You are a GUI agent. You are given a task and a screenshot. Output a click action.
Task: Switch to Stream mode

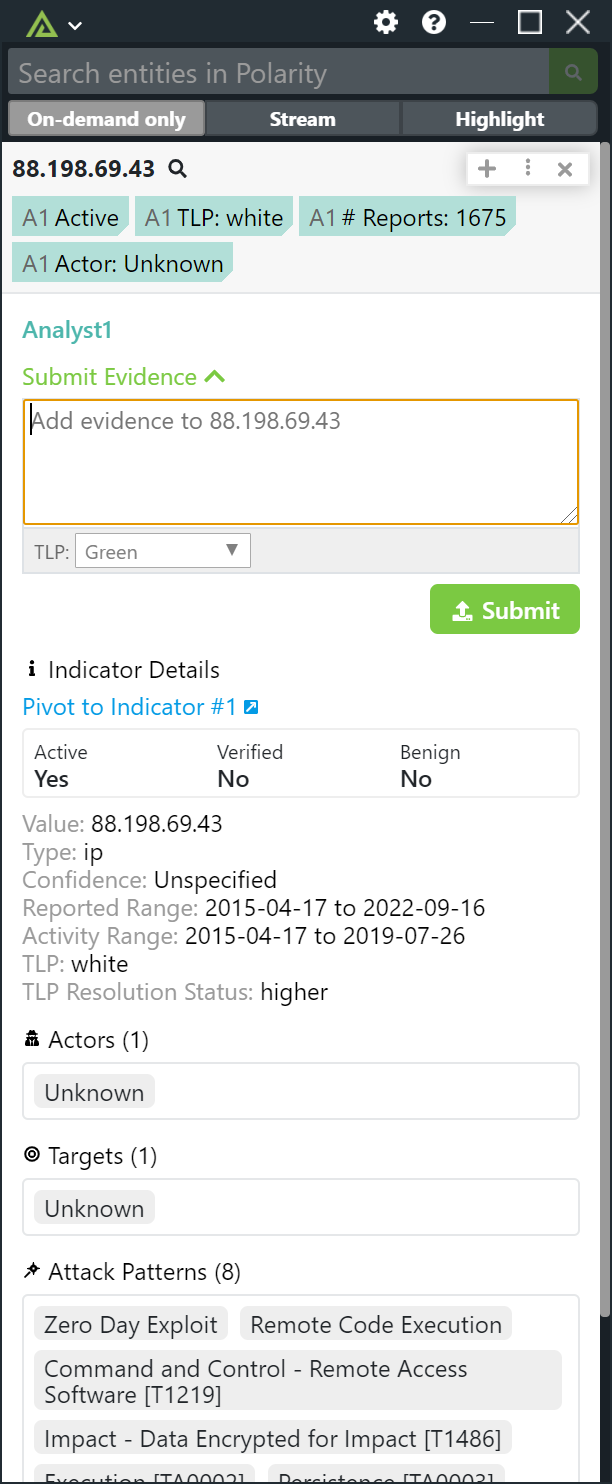(302, 119)
